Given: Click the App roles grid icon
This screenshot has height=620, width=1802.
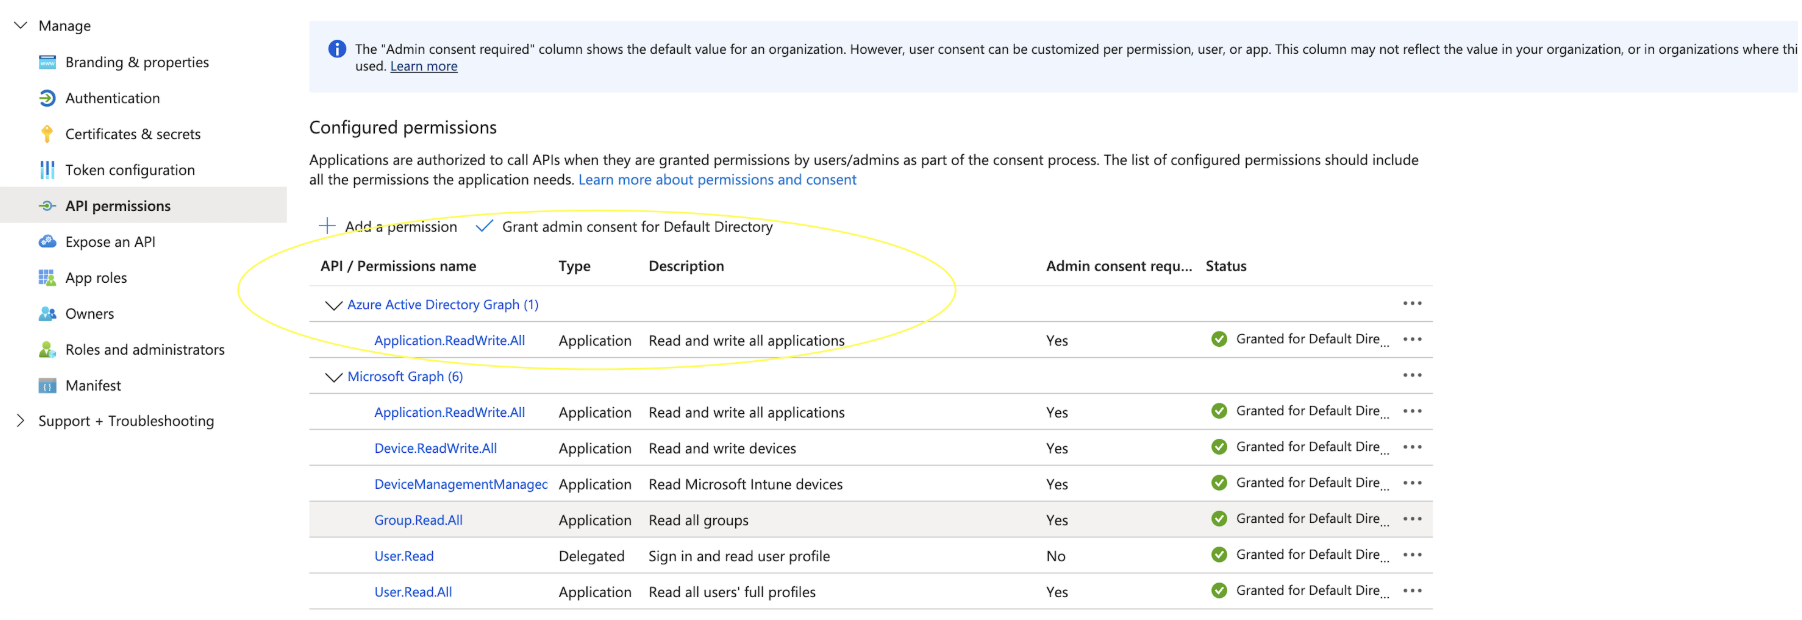Looking at the screenshot, I should [x=47, y=278].
